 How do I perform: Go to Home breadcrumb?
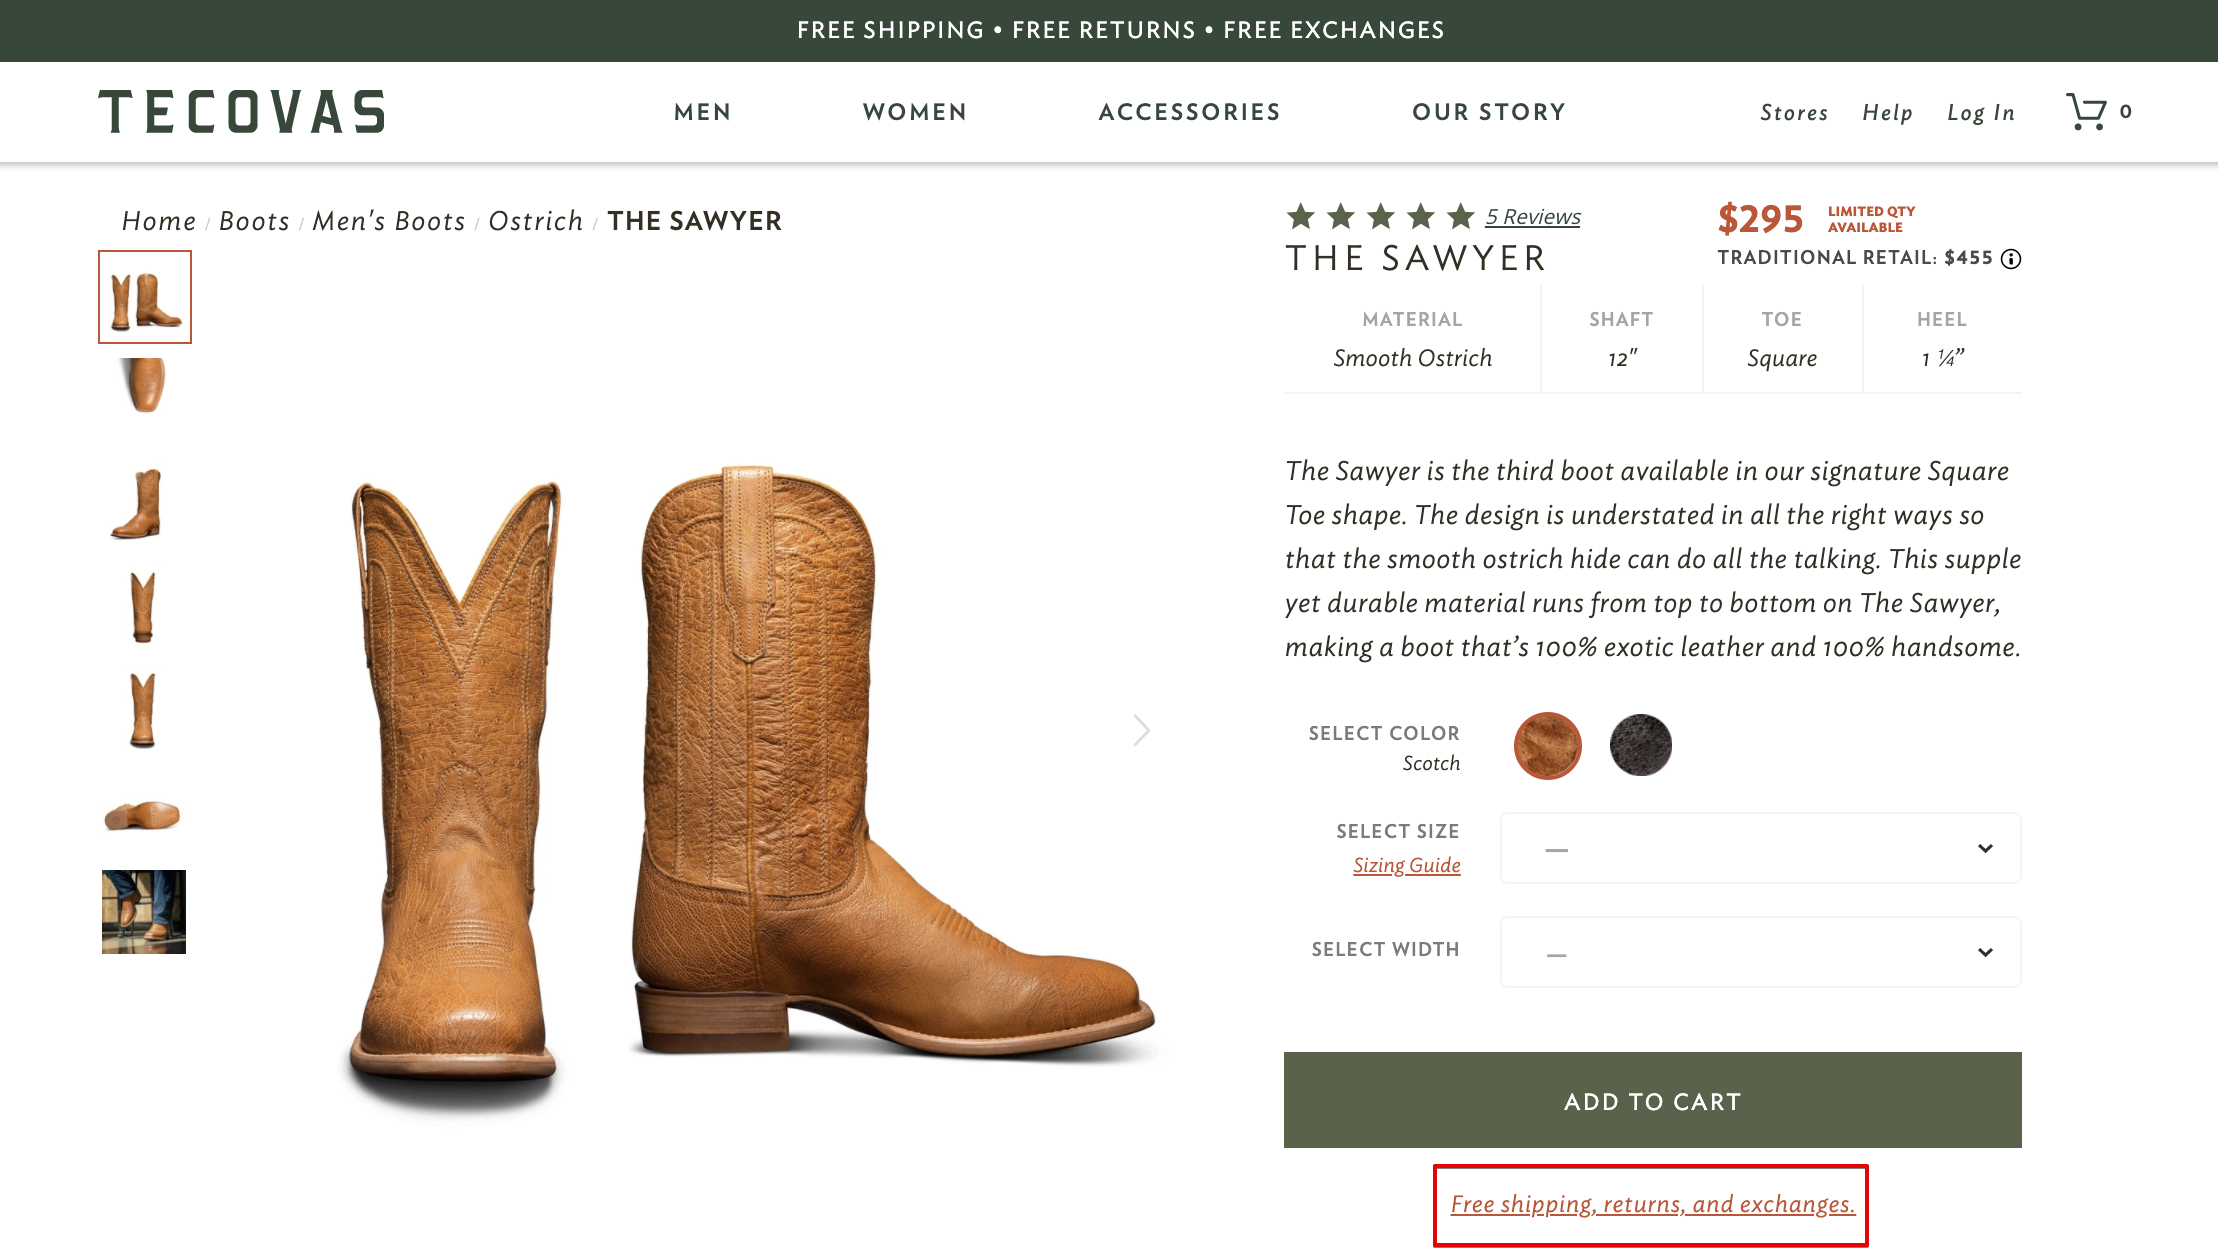pos(159,221)
